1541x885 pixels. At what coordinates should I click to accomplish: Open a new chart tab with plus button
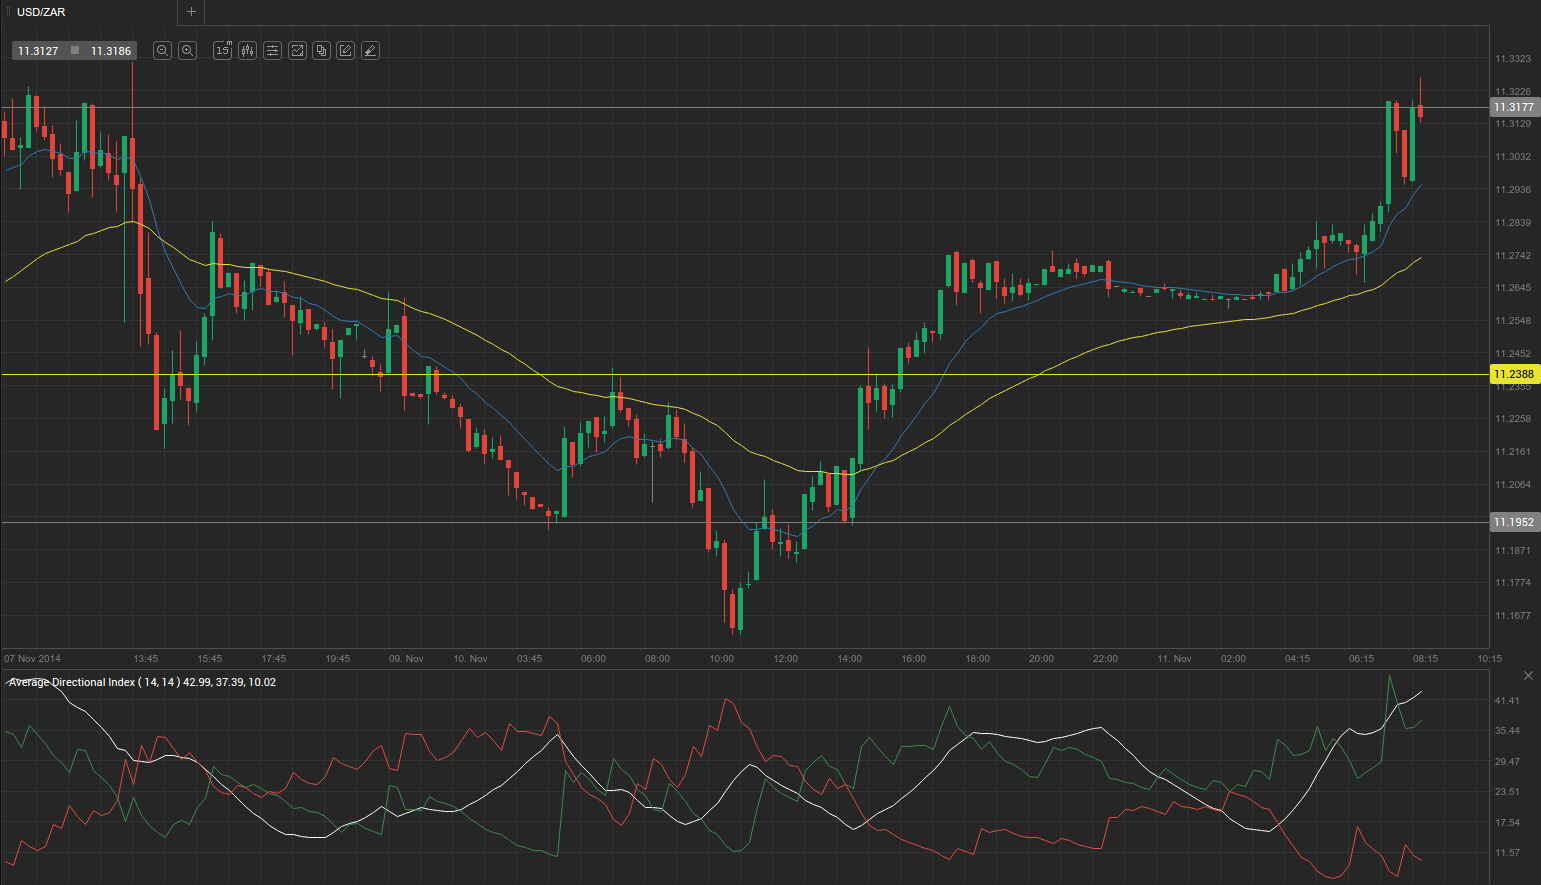pyautogui.click(x=190, y=12)
